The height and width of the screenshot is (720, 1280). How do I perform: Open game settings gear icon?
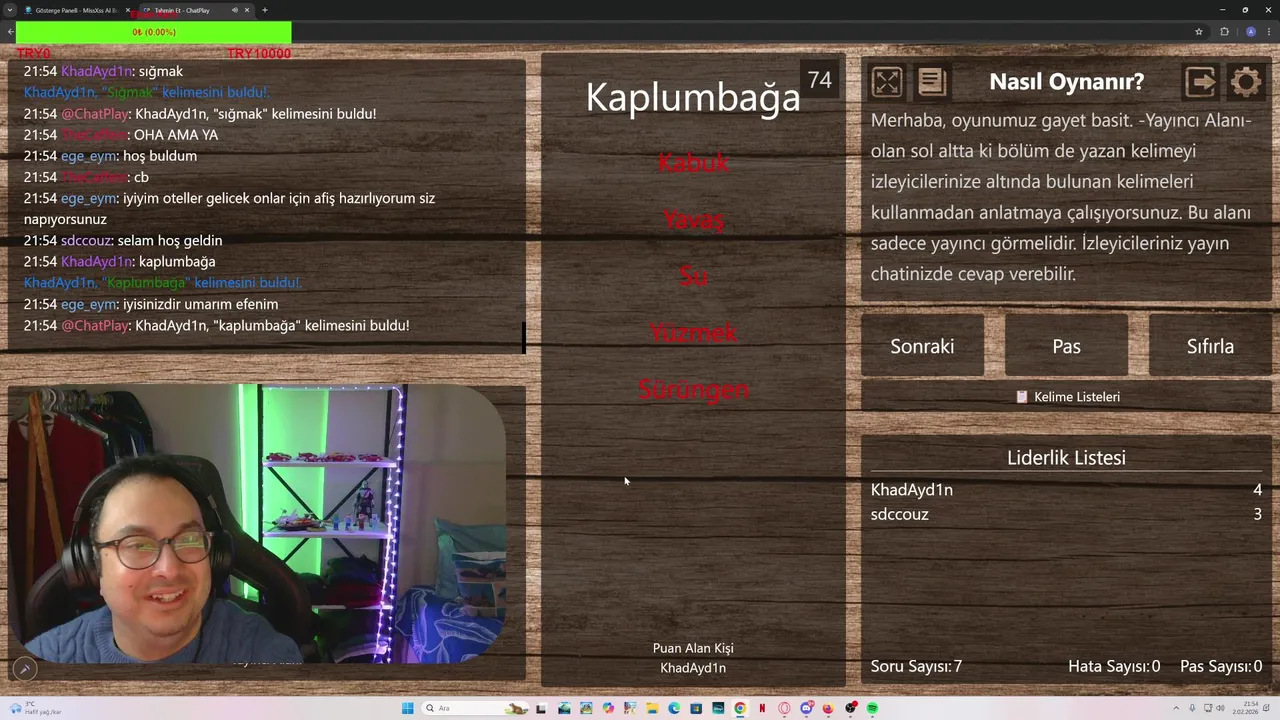point(1246,82)
